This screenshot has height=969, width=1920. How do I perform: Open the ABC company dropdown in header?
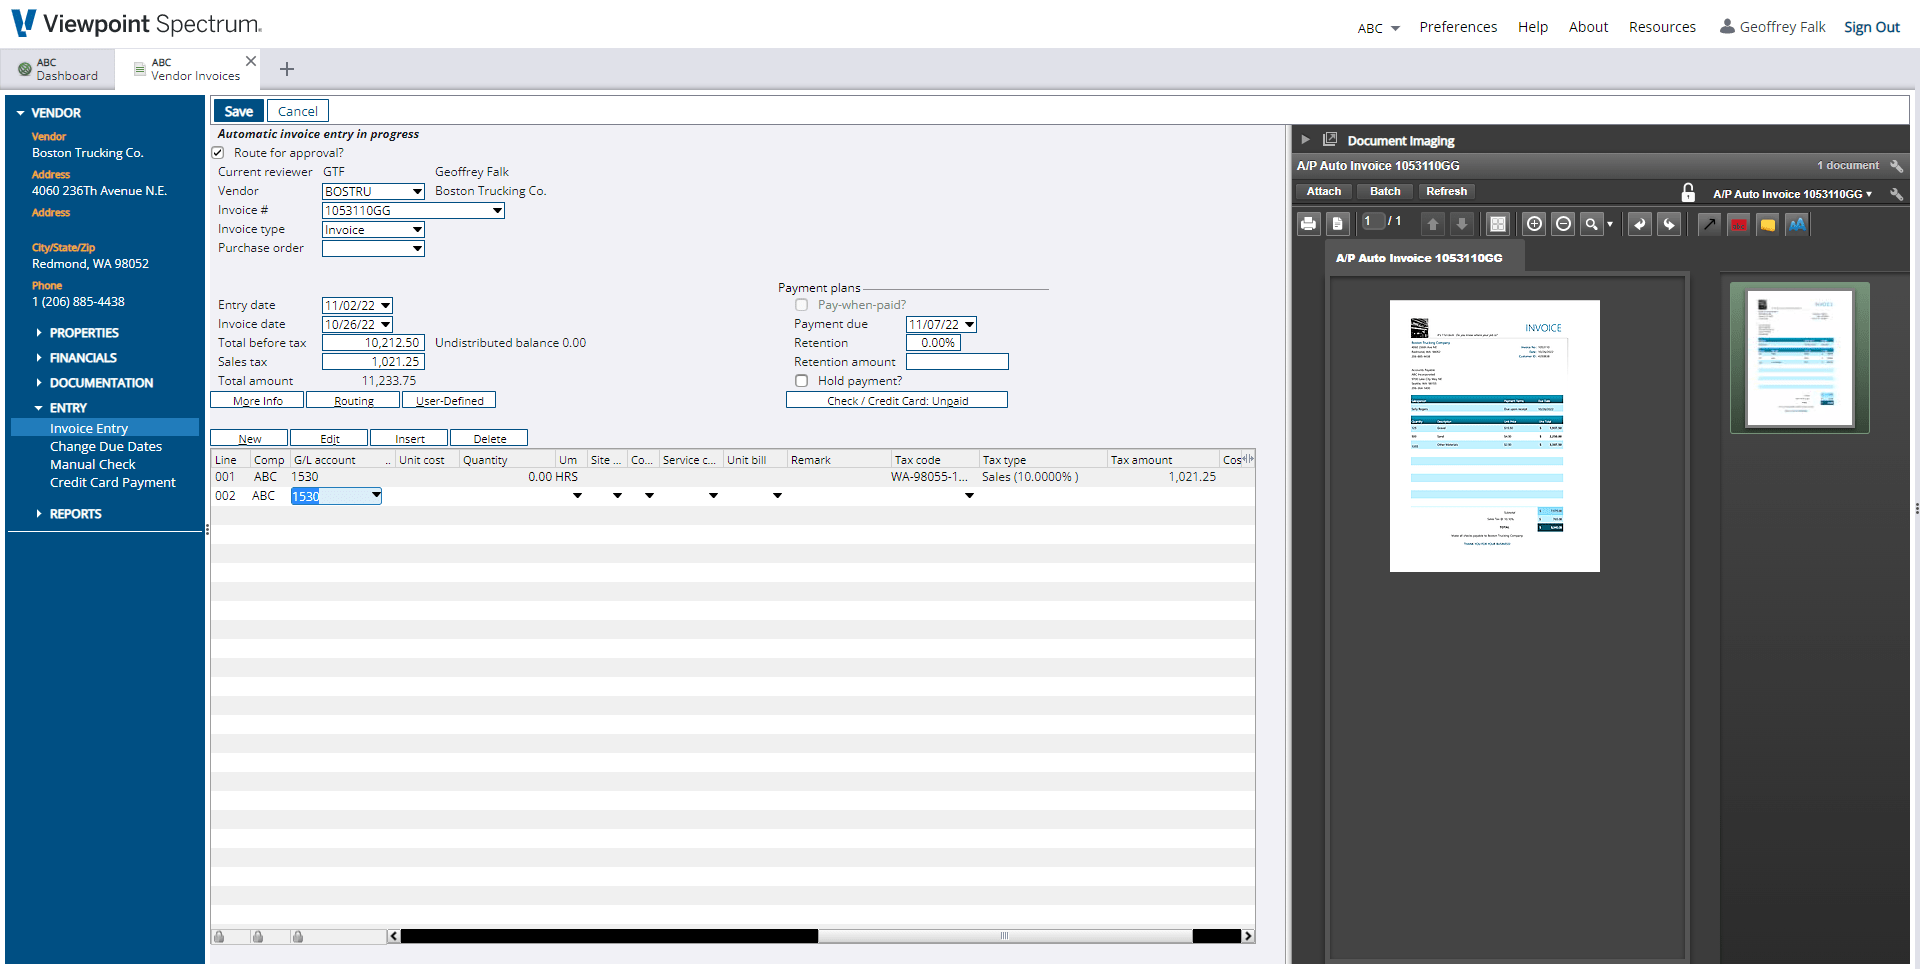tap(1378, 28)
